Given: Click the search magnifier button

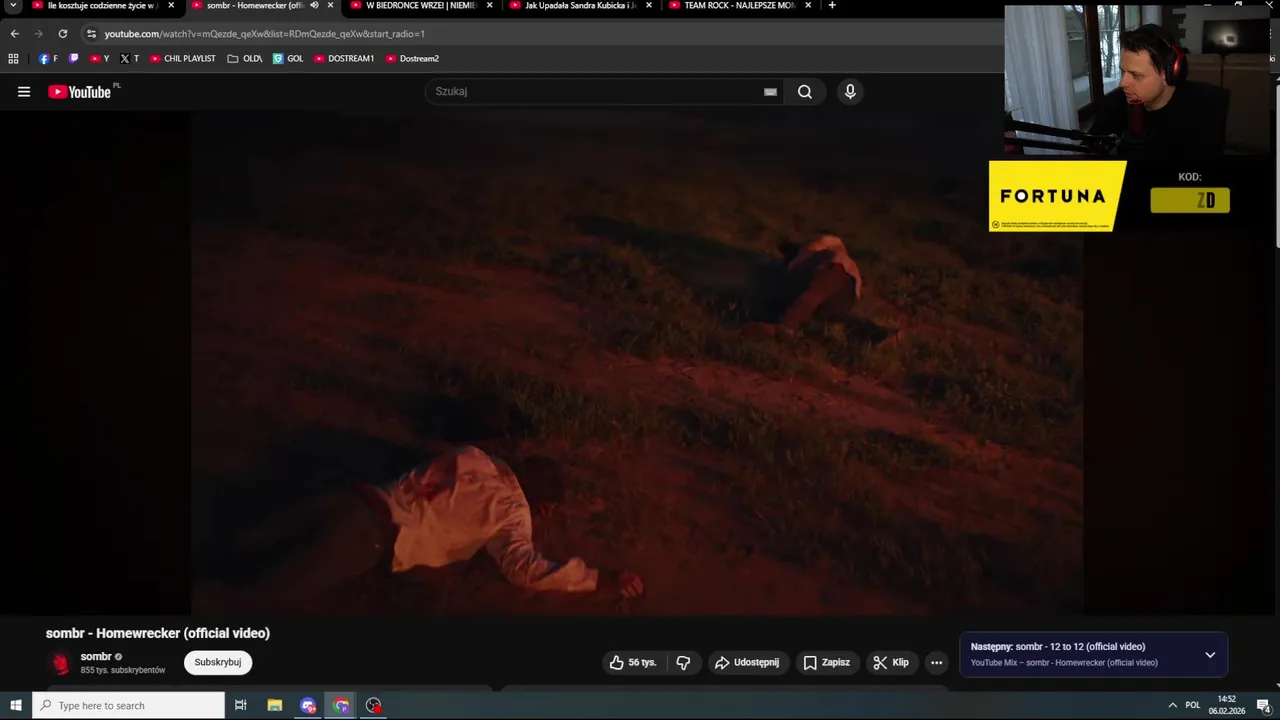Looking at the screenshot, I should [805, 92].
